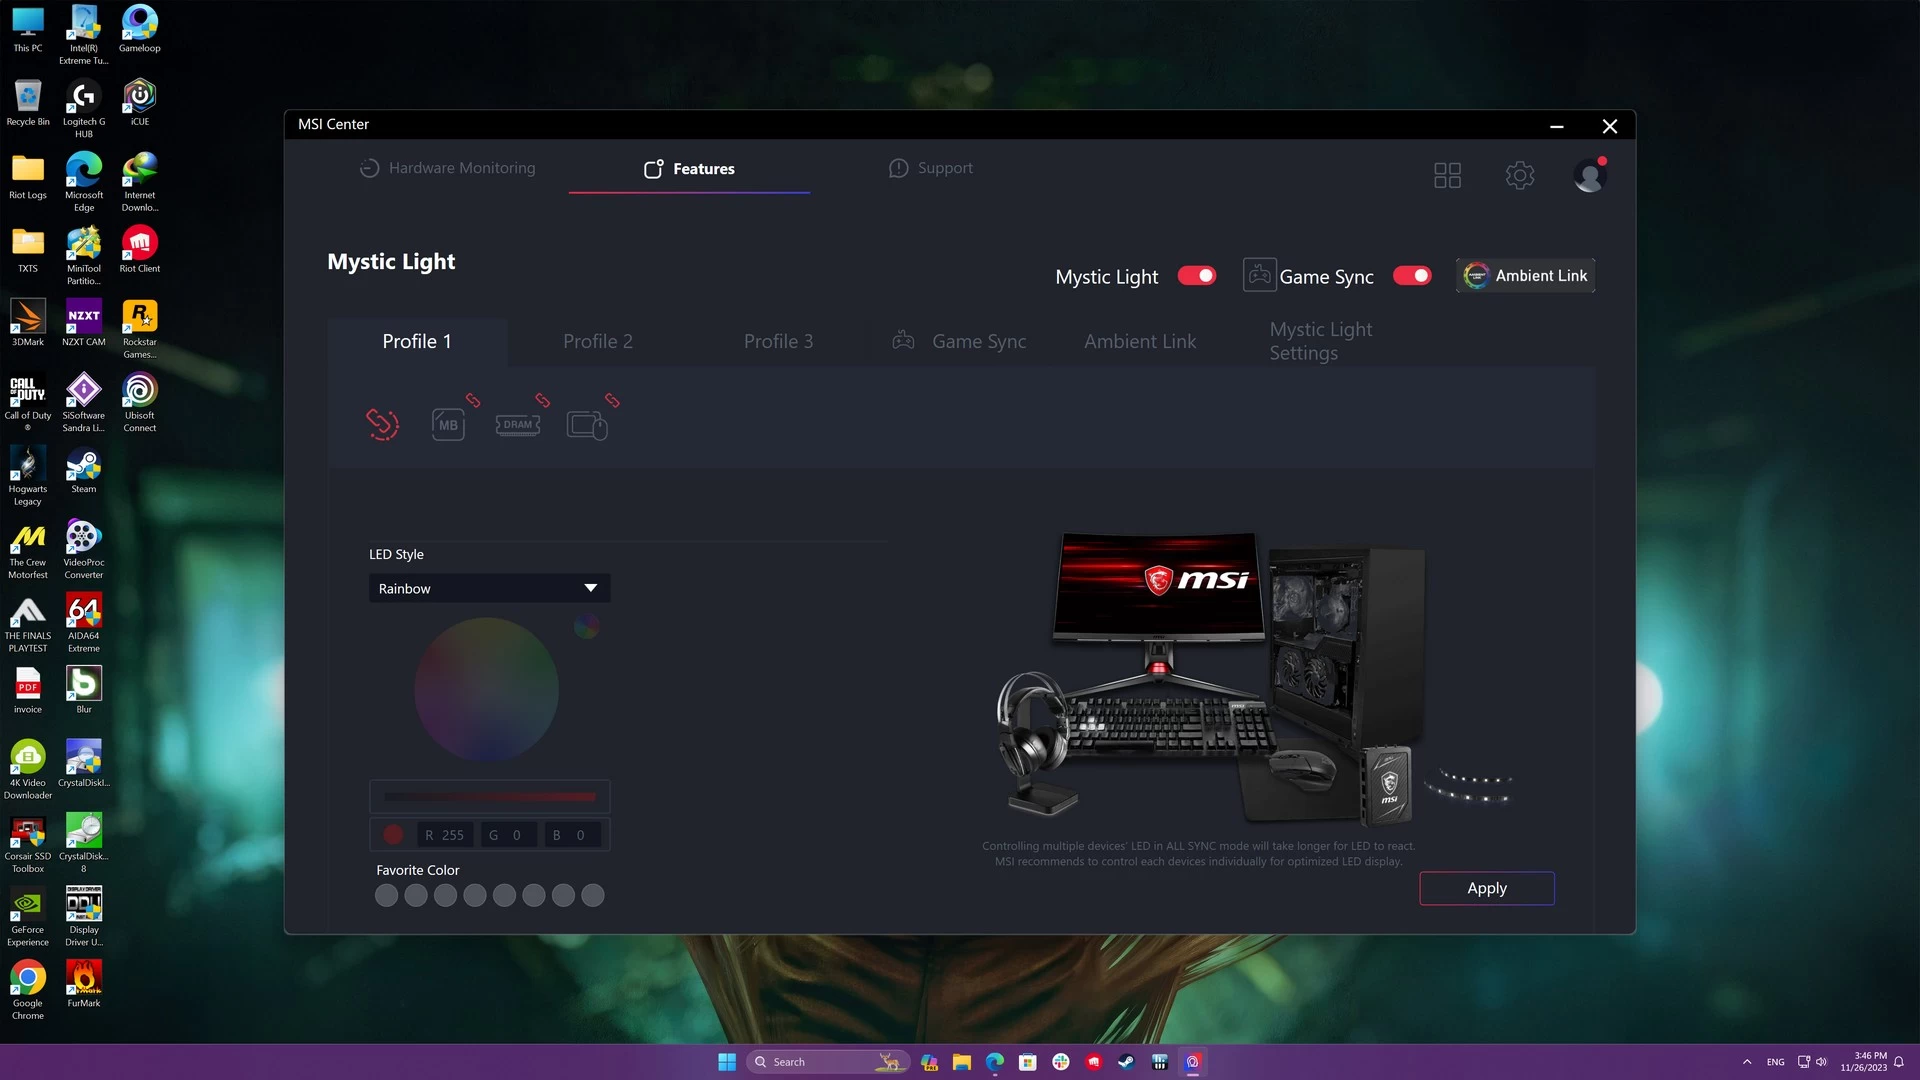1920x1080 pixels.
Task: Open the Mystic Light Settings tab
Action: (x=1321, y=341)
